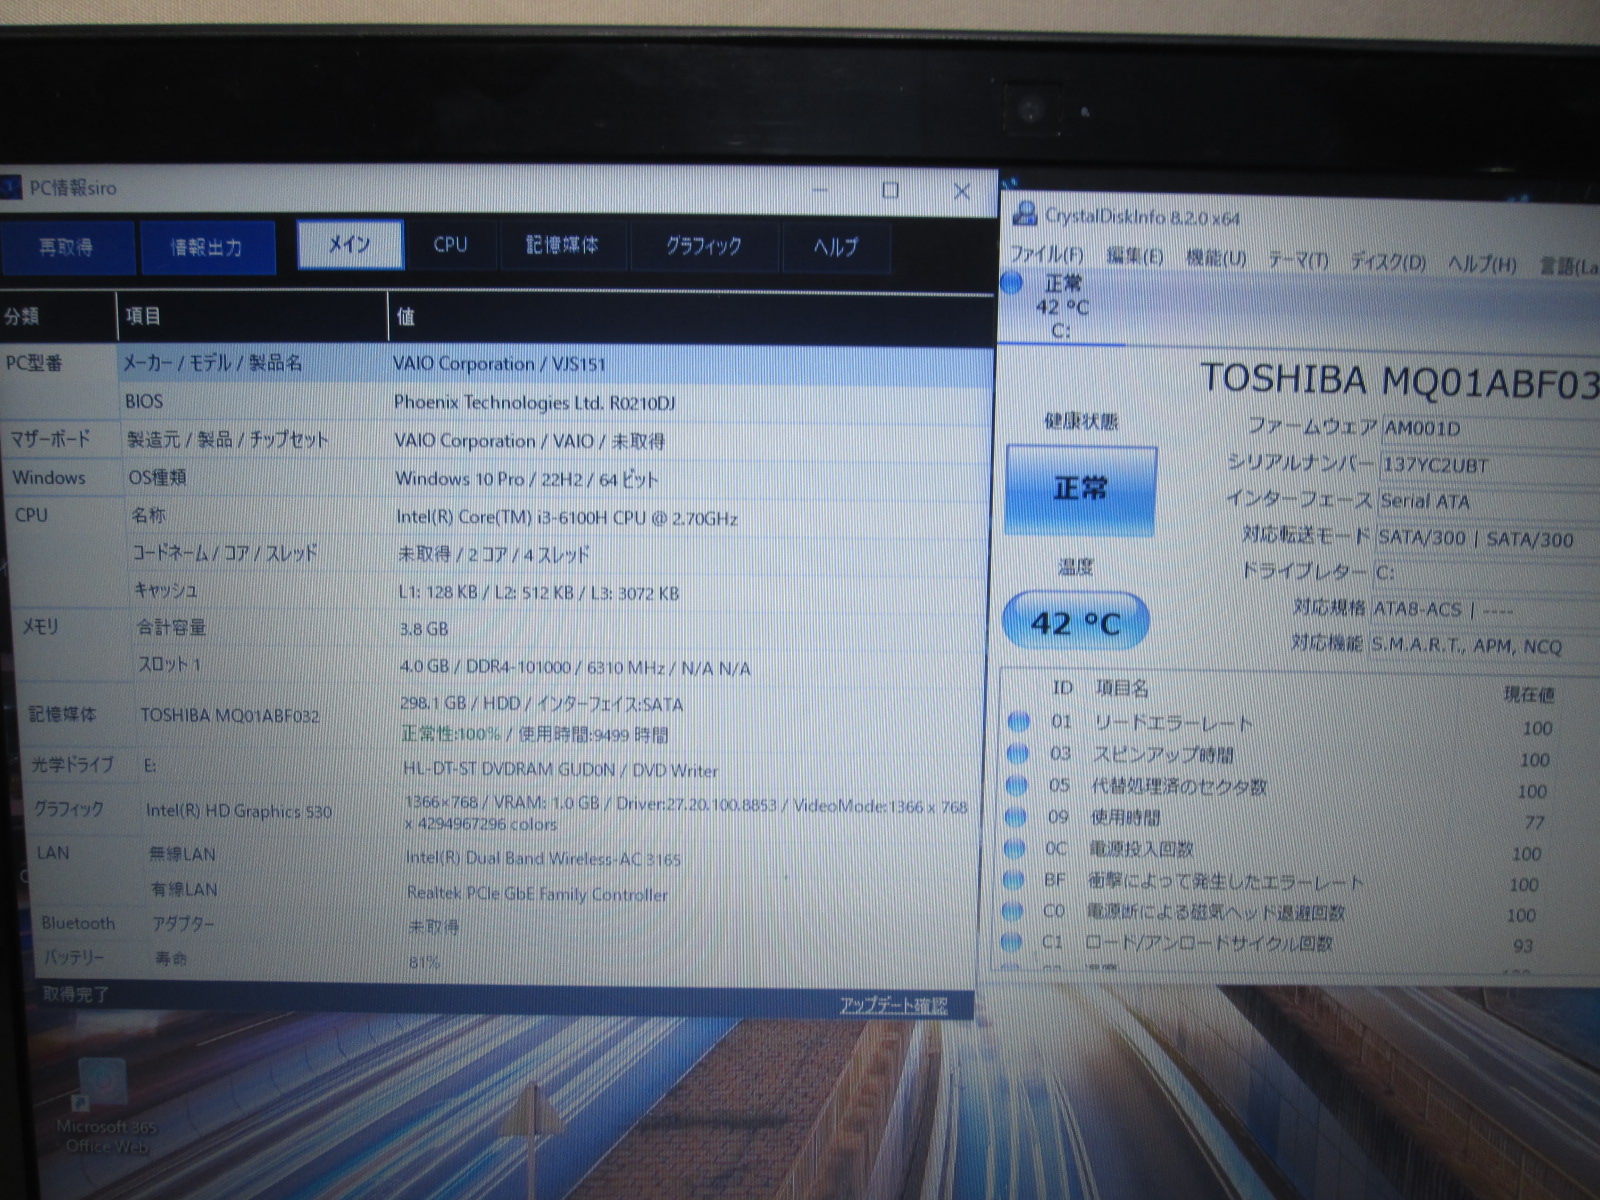Click the CrystalDiskInfo title bar icon
This screenshot has width=1600, height=1200.
tap(1025, 213)
